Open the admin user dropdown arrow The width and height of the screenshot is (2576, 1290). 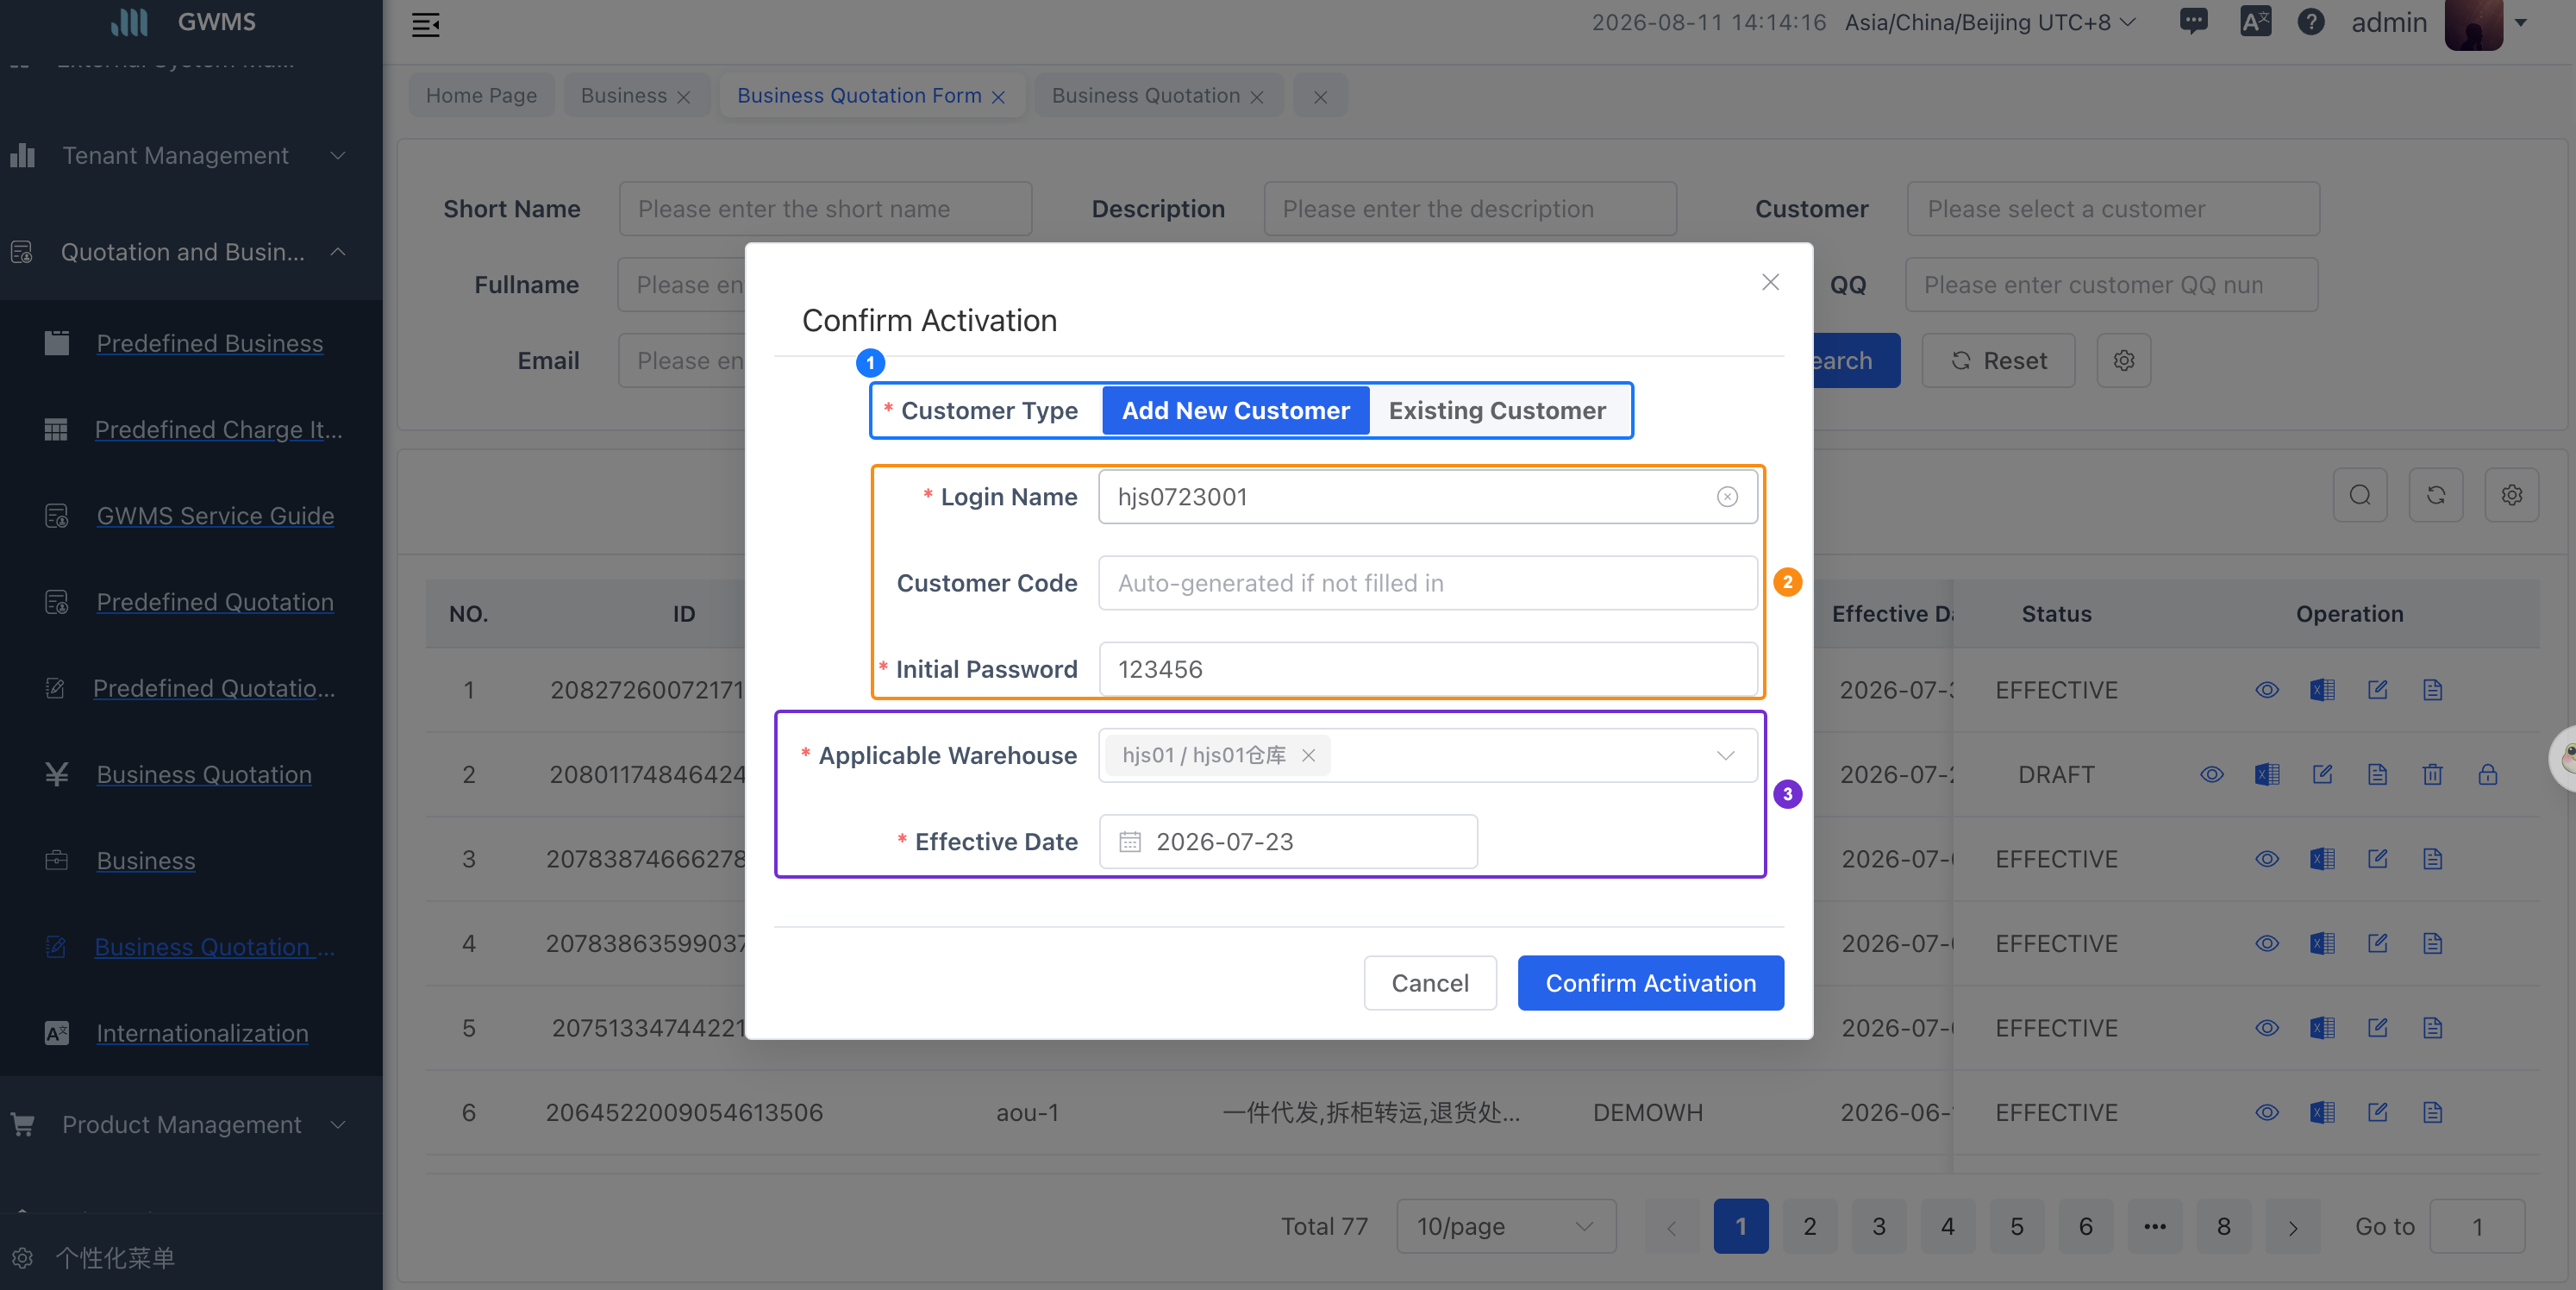2520,23
